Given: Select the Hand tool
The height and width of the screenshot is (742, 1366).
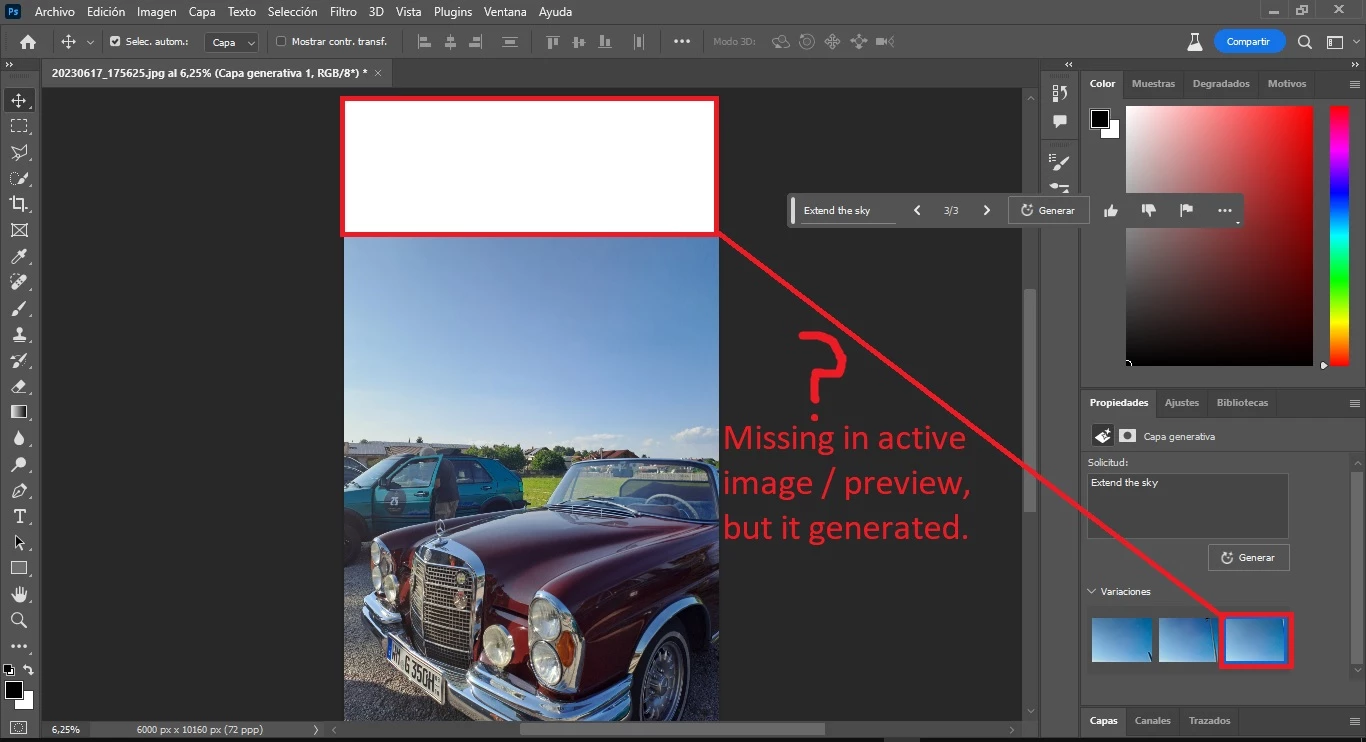Looking at the screenshot, I should coord(19,594).
